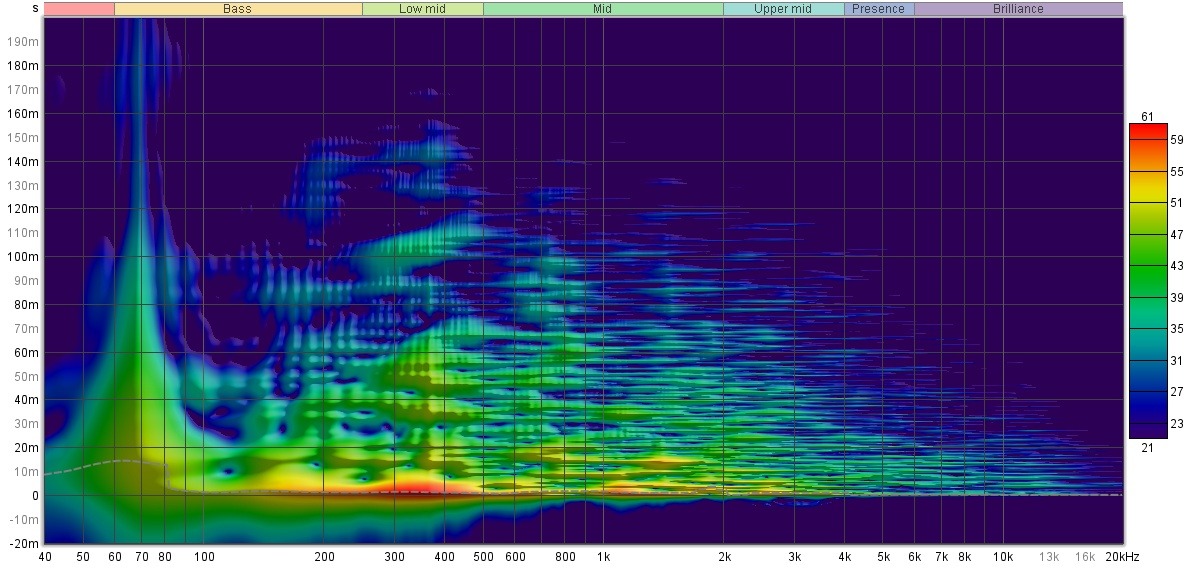This screenshot has width=1200, height=569.
Task: Select the greyed 13k frequency axis label
Action: [1049, 557]
